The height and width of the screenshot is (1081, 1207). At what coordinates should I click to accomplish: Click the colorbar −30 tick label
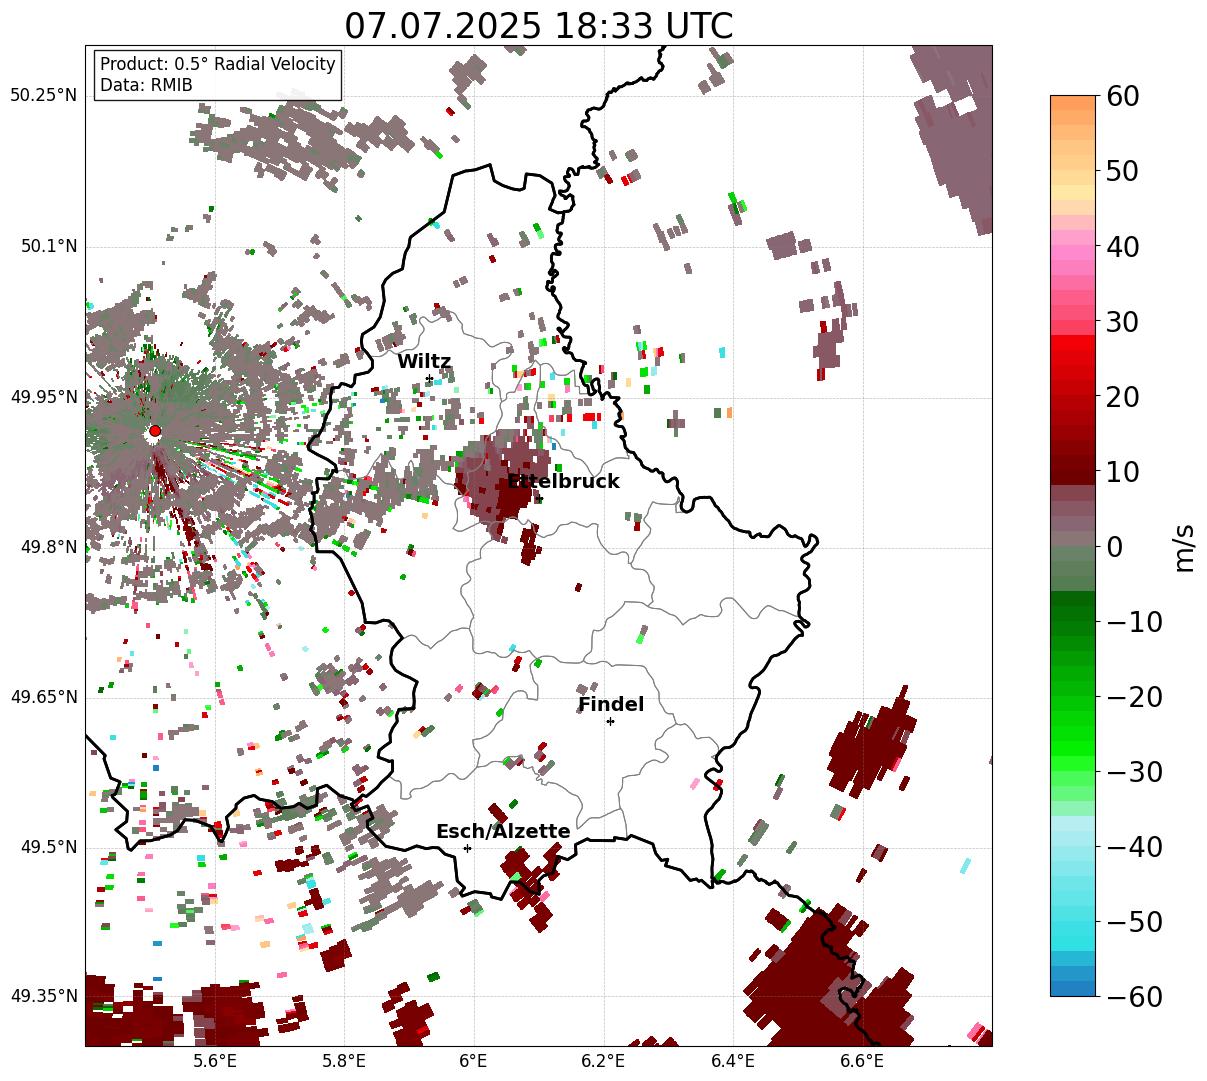pos(1135,772)
